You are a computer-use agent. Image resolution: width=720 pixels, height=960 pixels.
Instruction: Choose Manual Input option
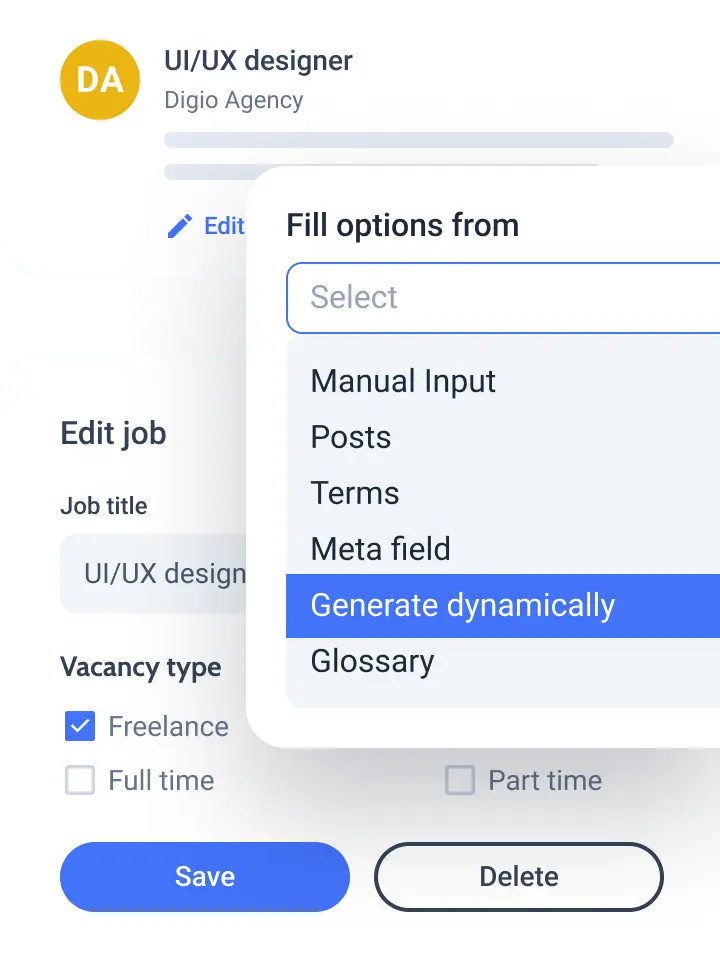coord(403,381)
